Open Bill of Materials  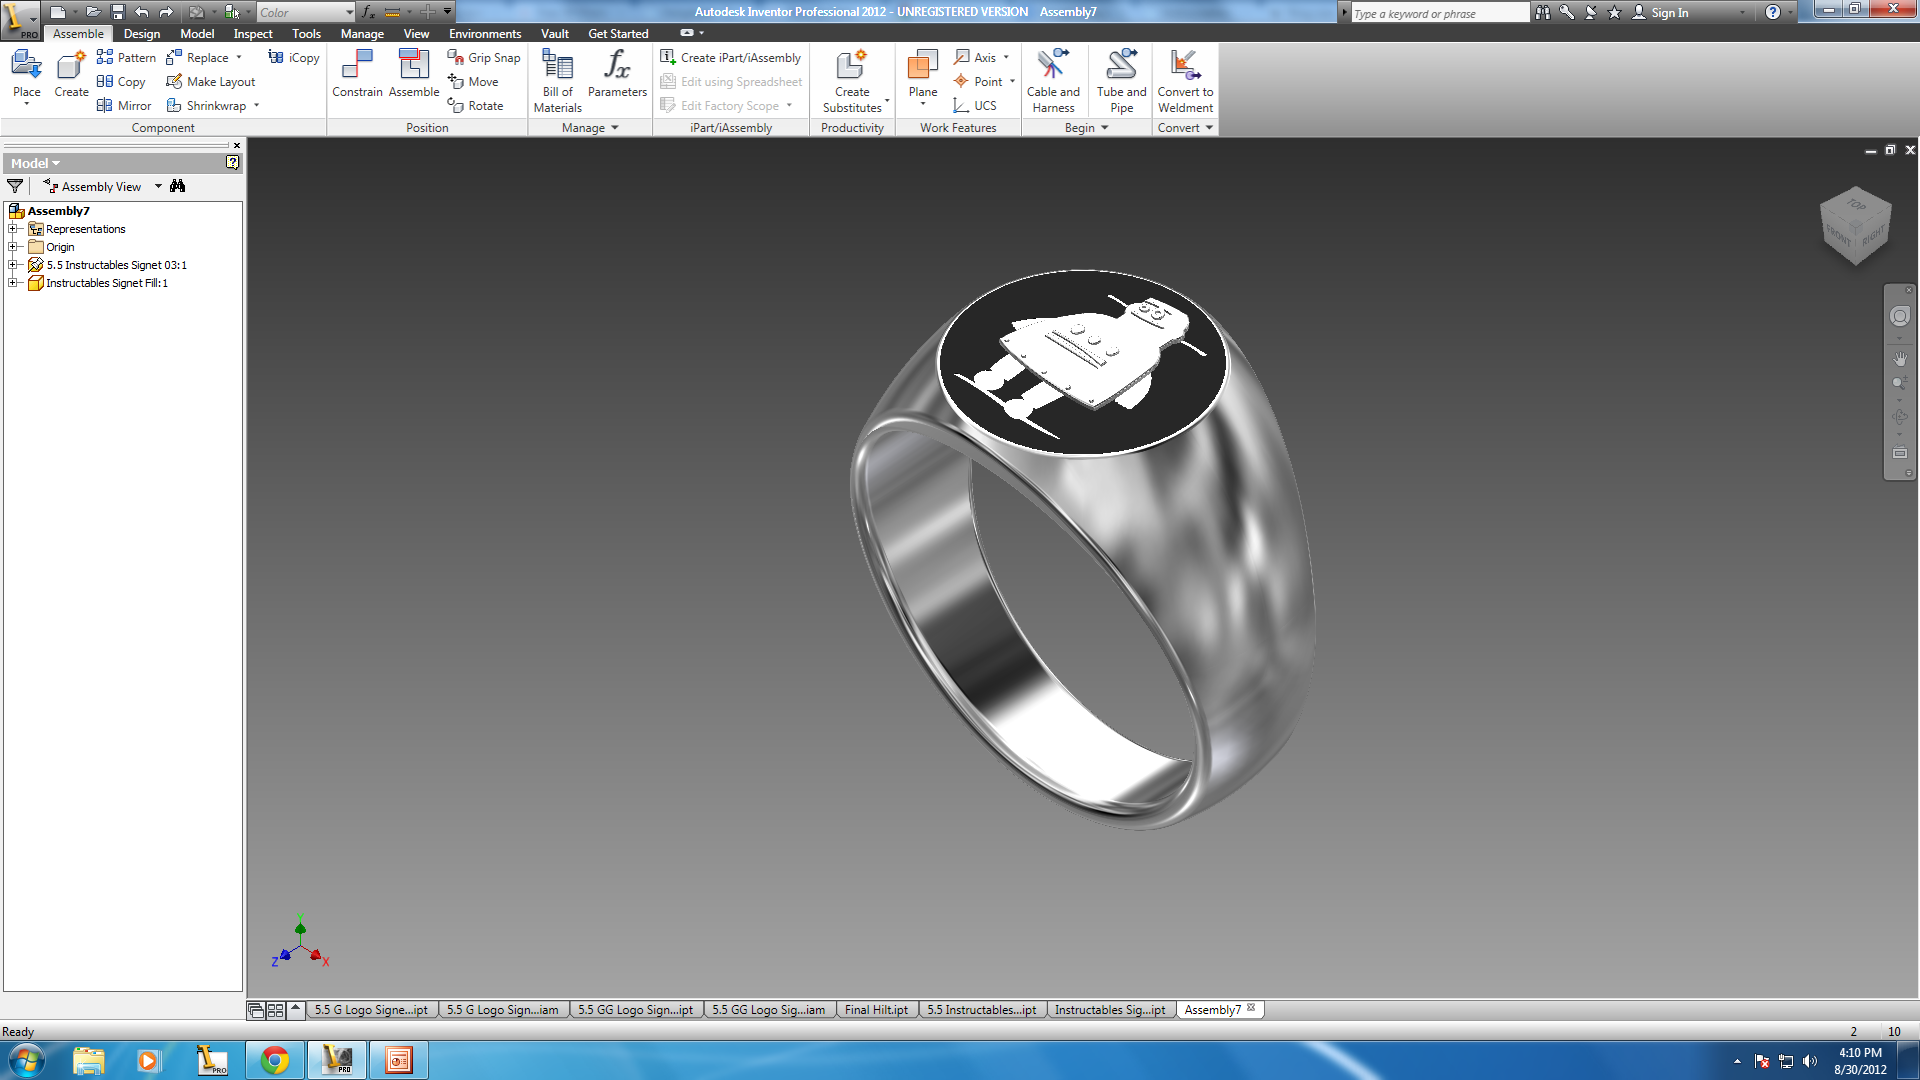(557, 81)
